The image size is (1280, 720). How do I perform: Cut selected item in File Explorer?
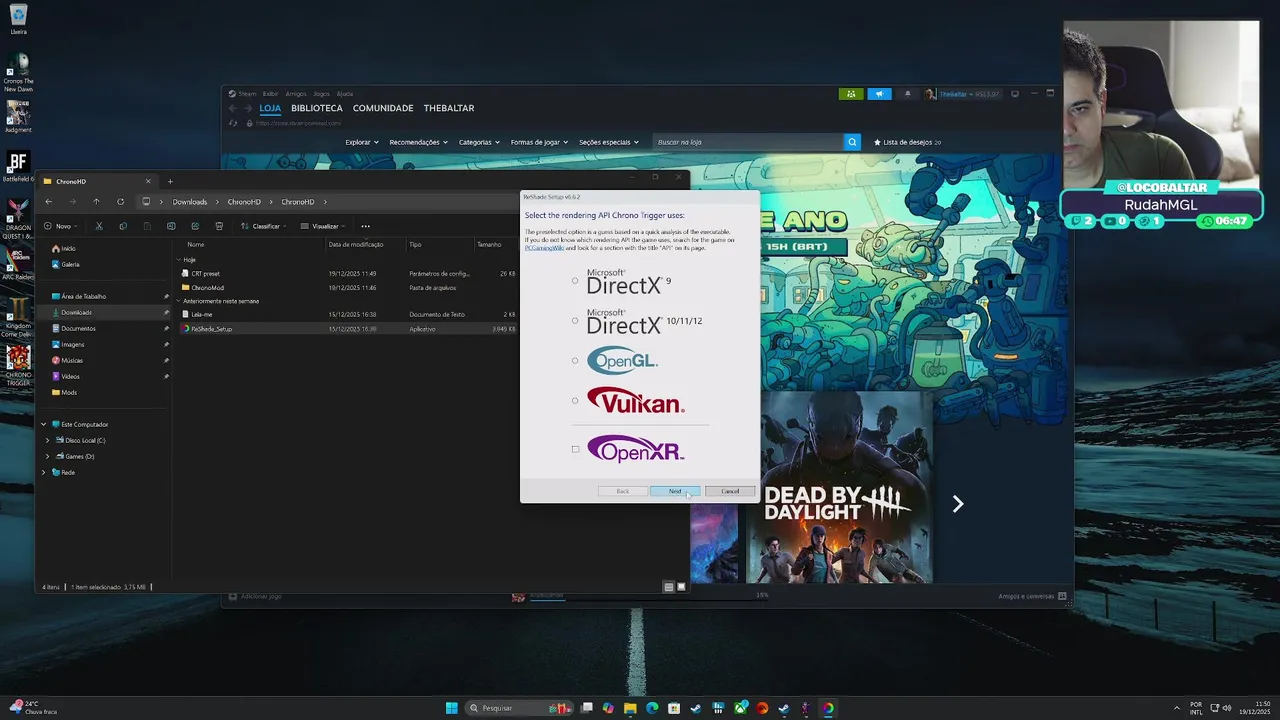pos(99,226)
